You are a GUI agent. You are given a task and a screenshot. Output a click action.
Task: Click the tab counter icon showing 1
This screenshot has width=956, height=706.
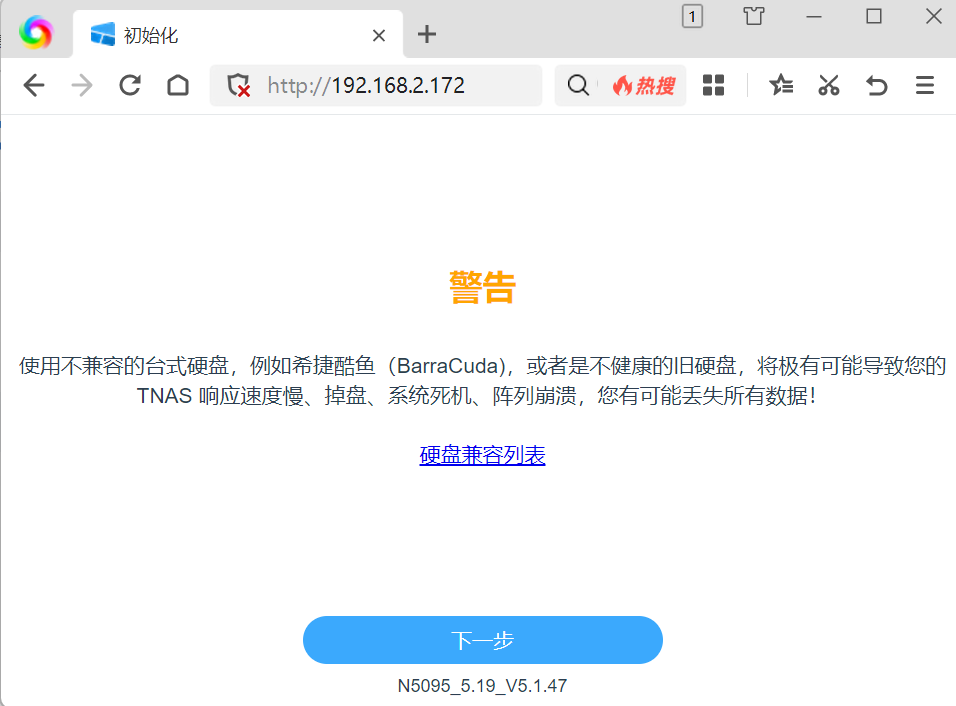[x=692, y=16]
